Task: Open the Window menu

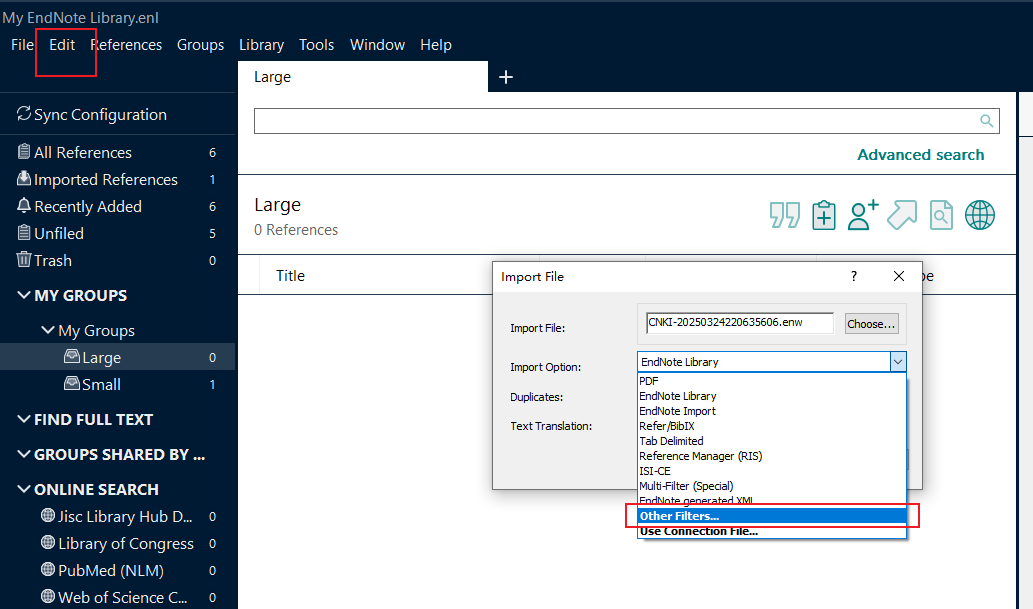Action: 377,45
